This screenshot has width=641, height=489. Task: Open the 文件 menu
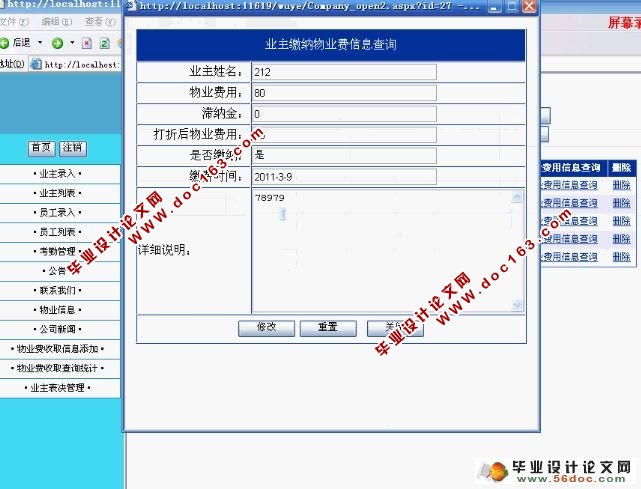coord(14,21)
